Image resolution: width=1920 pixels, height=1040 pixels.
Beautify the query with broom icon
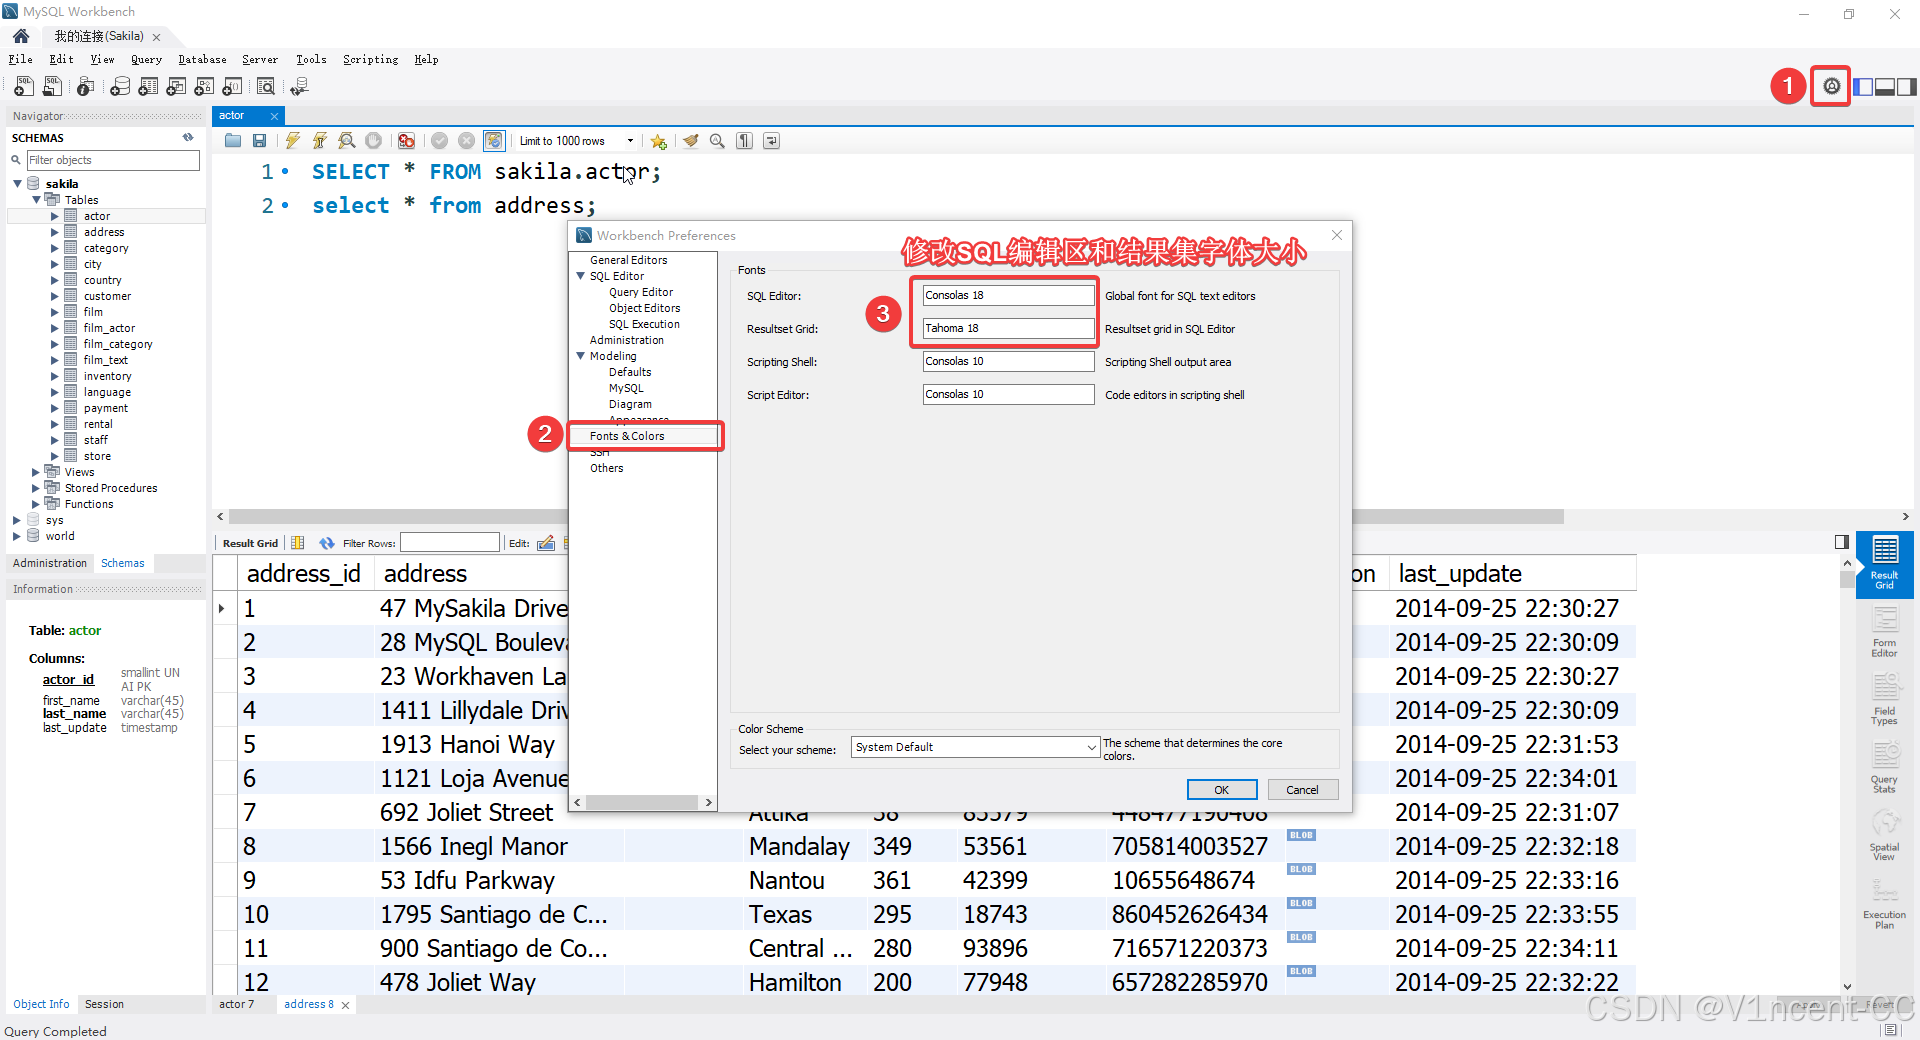[x=690, y=141]
